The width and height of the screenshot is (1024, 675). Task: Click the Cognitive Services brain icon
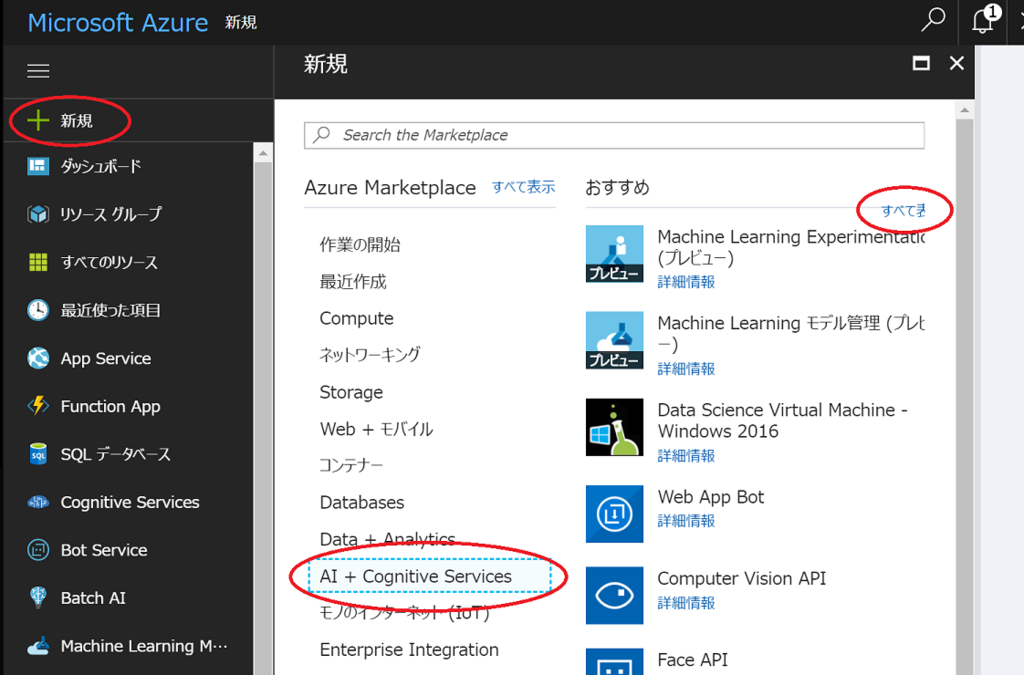pos(38,502)
